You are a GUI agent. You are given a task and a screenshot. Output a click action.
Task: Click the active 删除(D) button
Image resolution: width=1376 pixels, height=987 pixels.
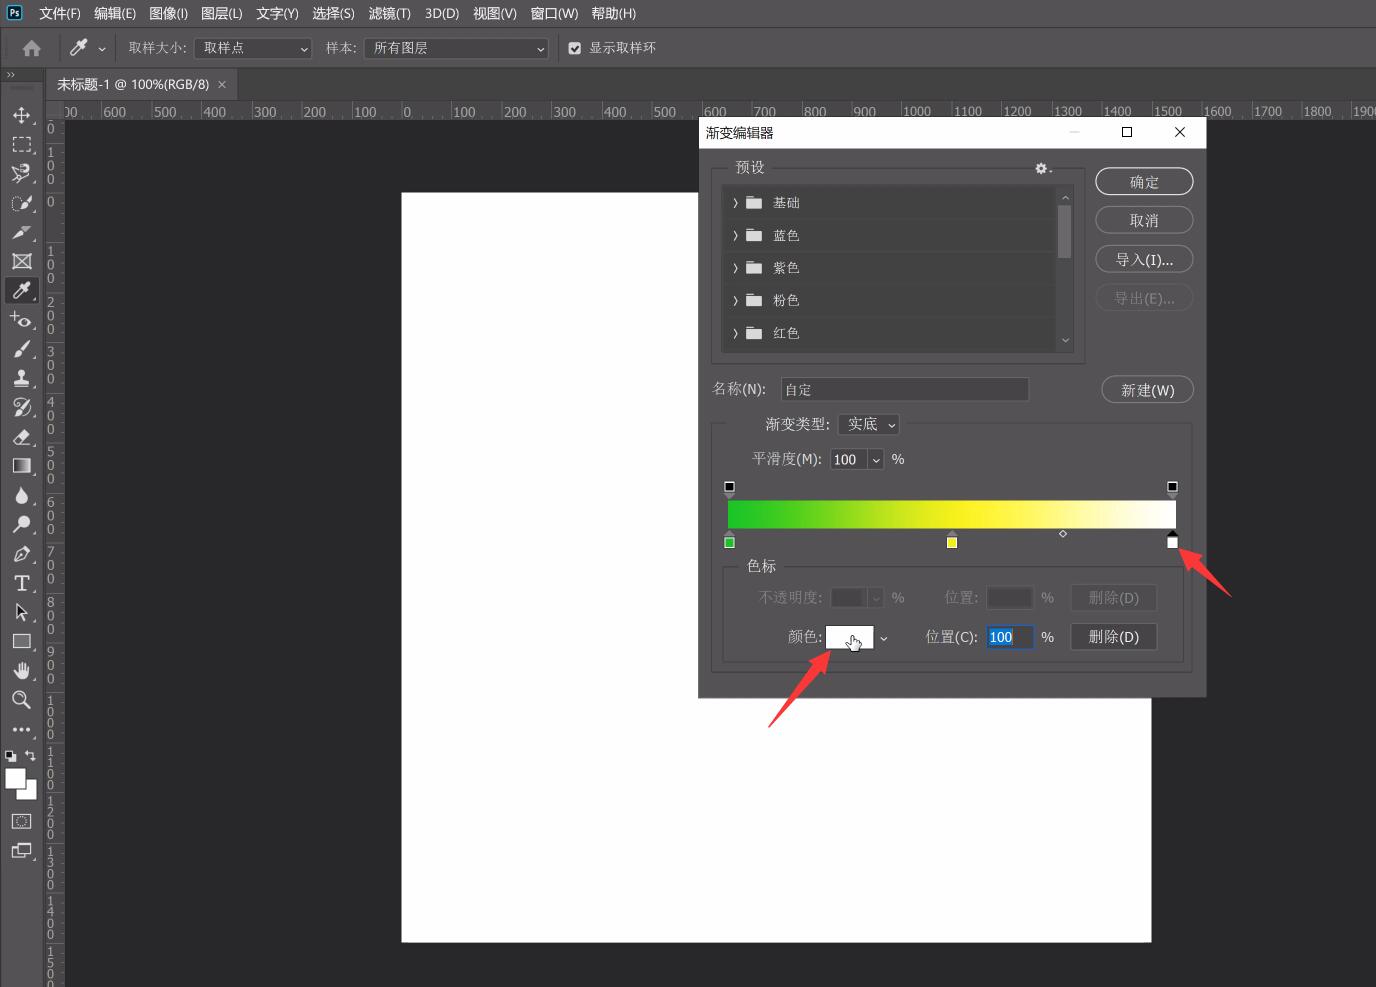pyautogui.click(x=1114, y=637)
